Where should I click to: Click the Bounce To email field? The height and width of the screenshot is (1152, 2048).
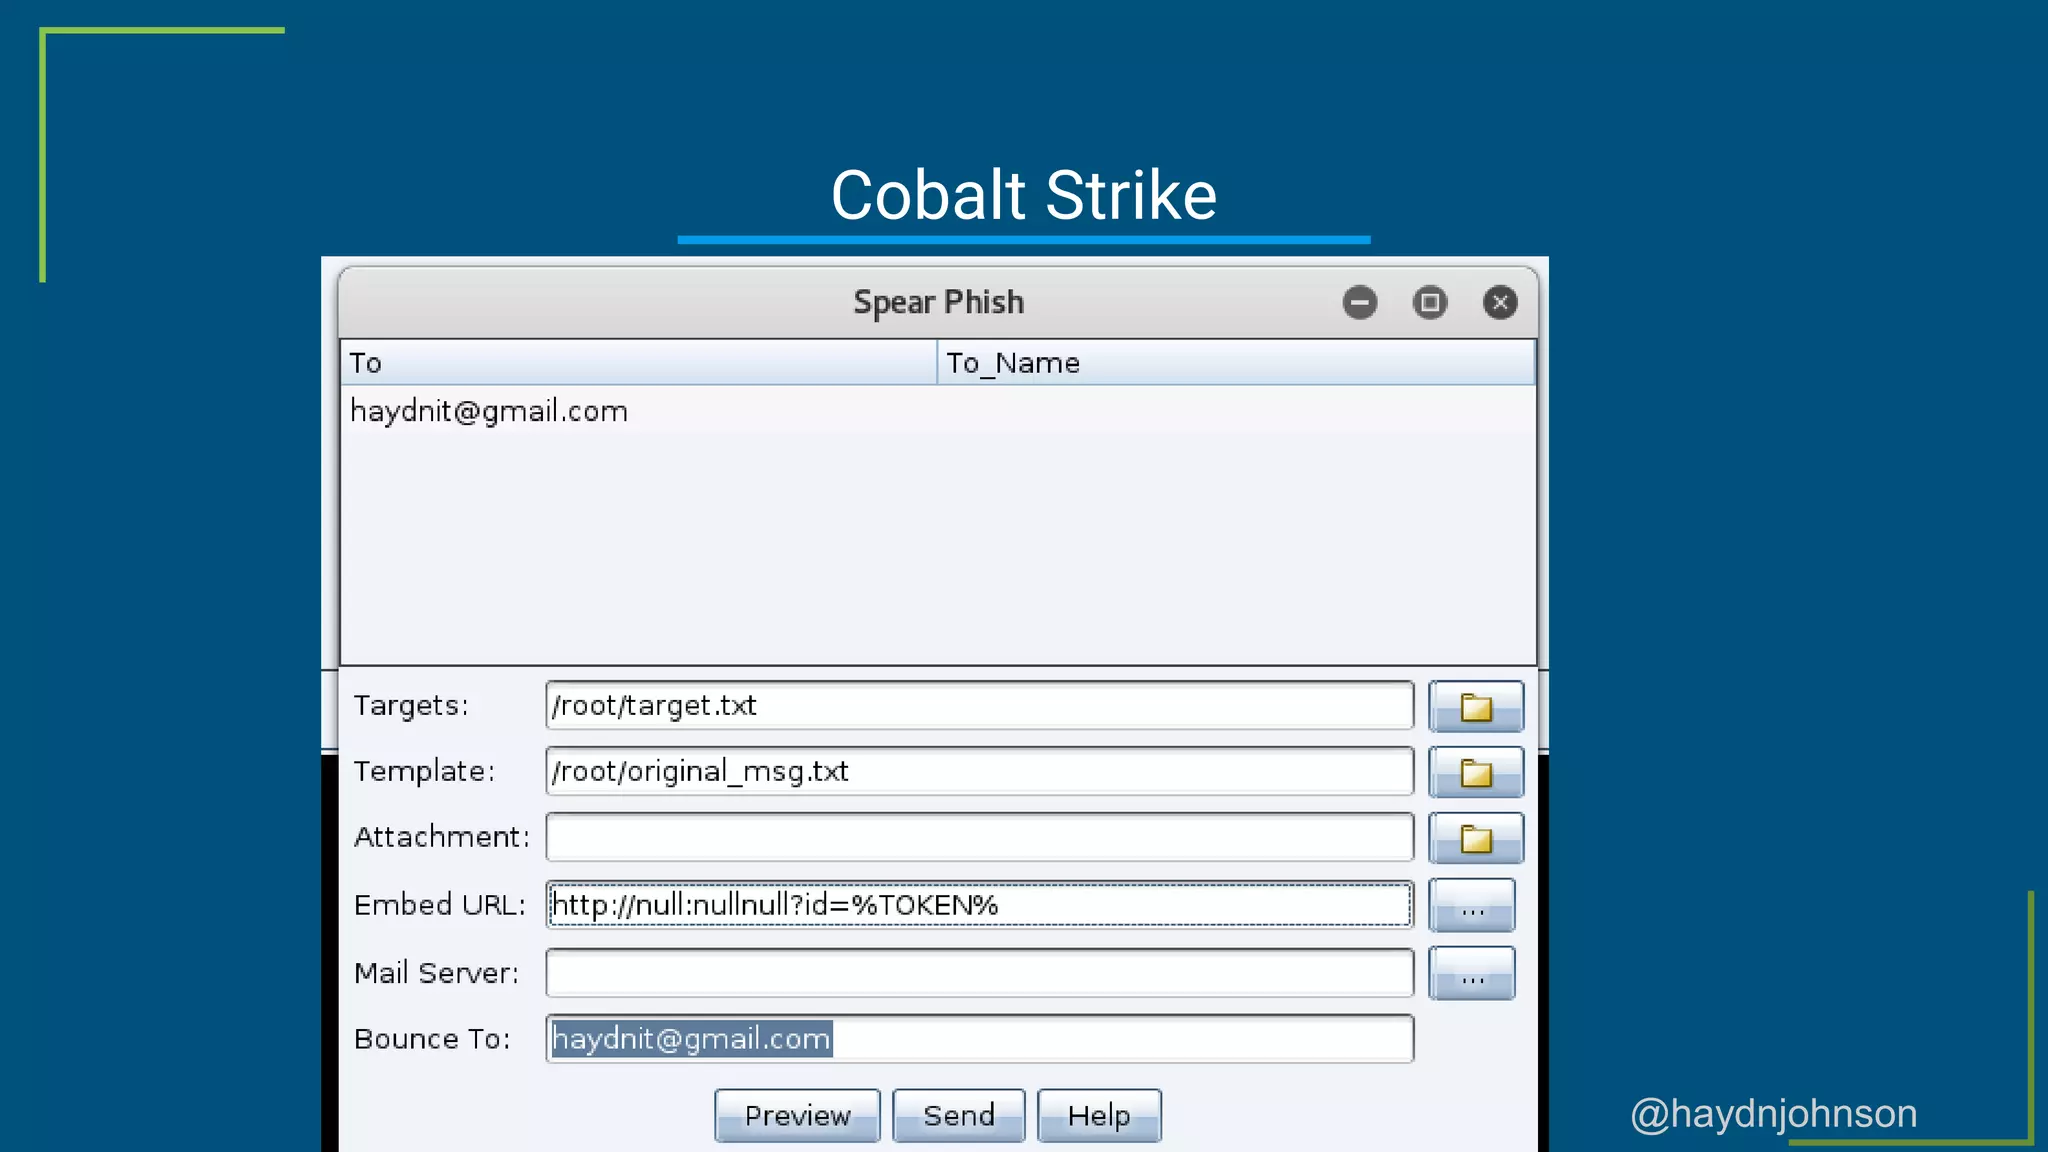pyautogui.click(x=980, y=1039)
